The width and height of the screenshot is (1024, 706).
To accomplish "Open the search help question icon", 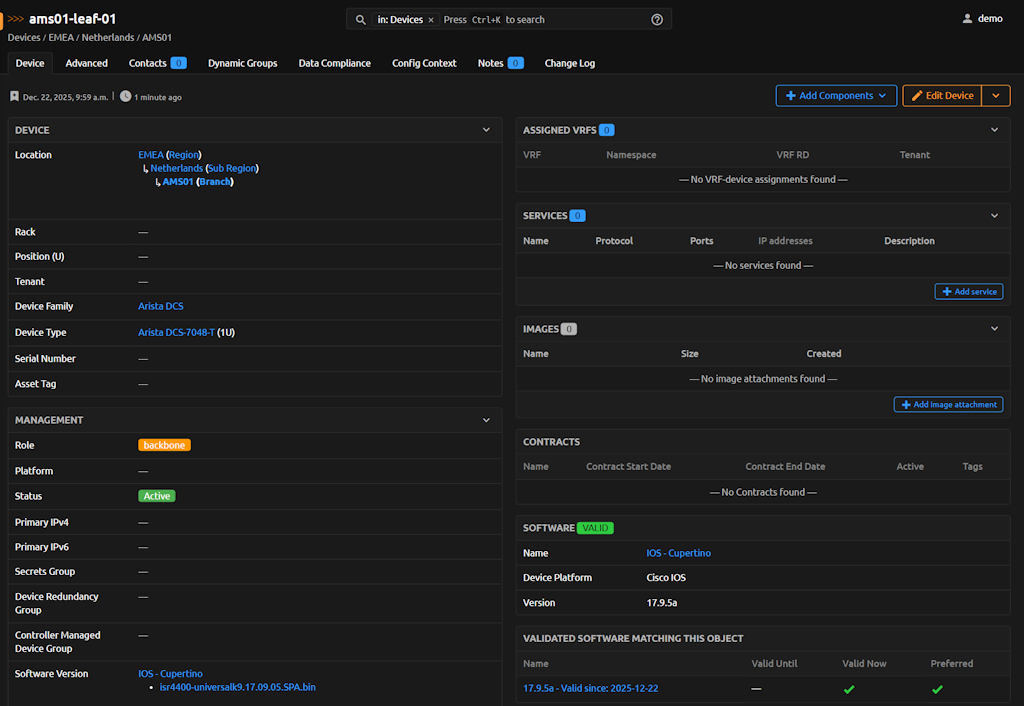I will tap(657, 20).
